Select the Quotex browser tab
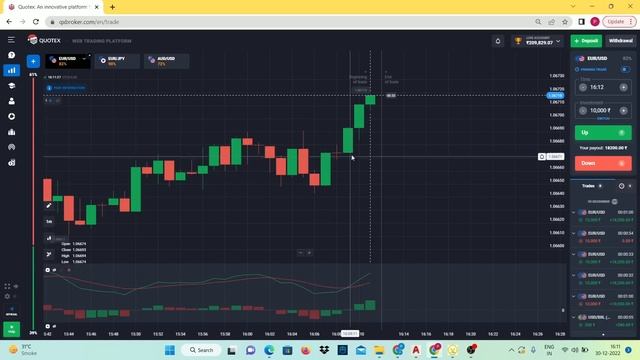The width and height of the screenshot is (640, 360). [x=53, y=7]
